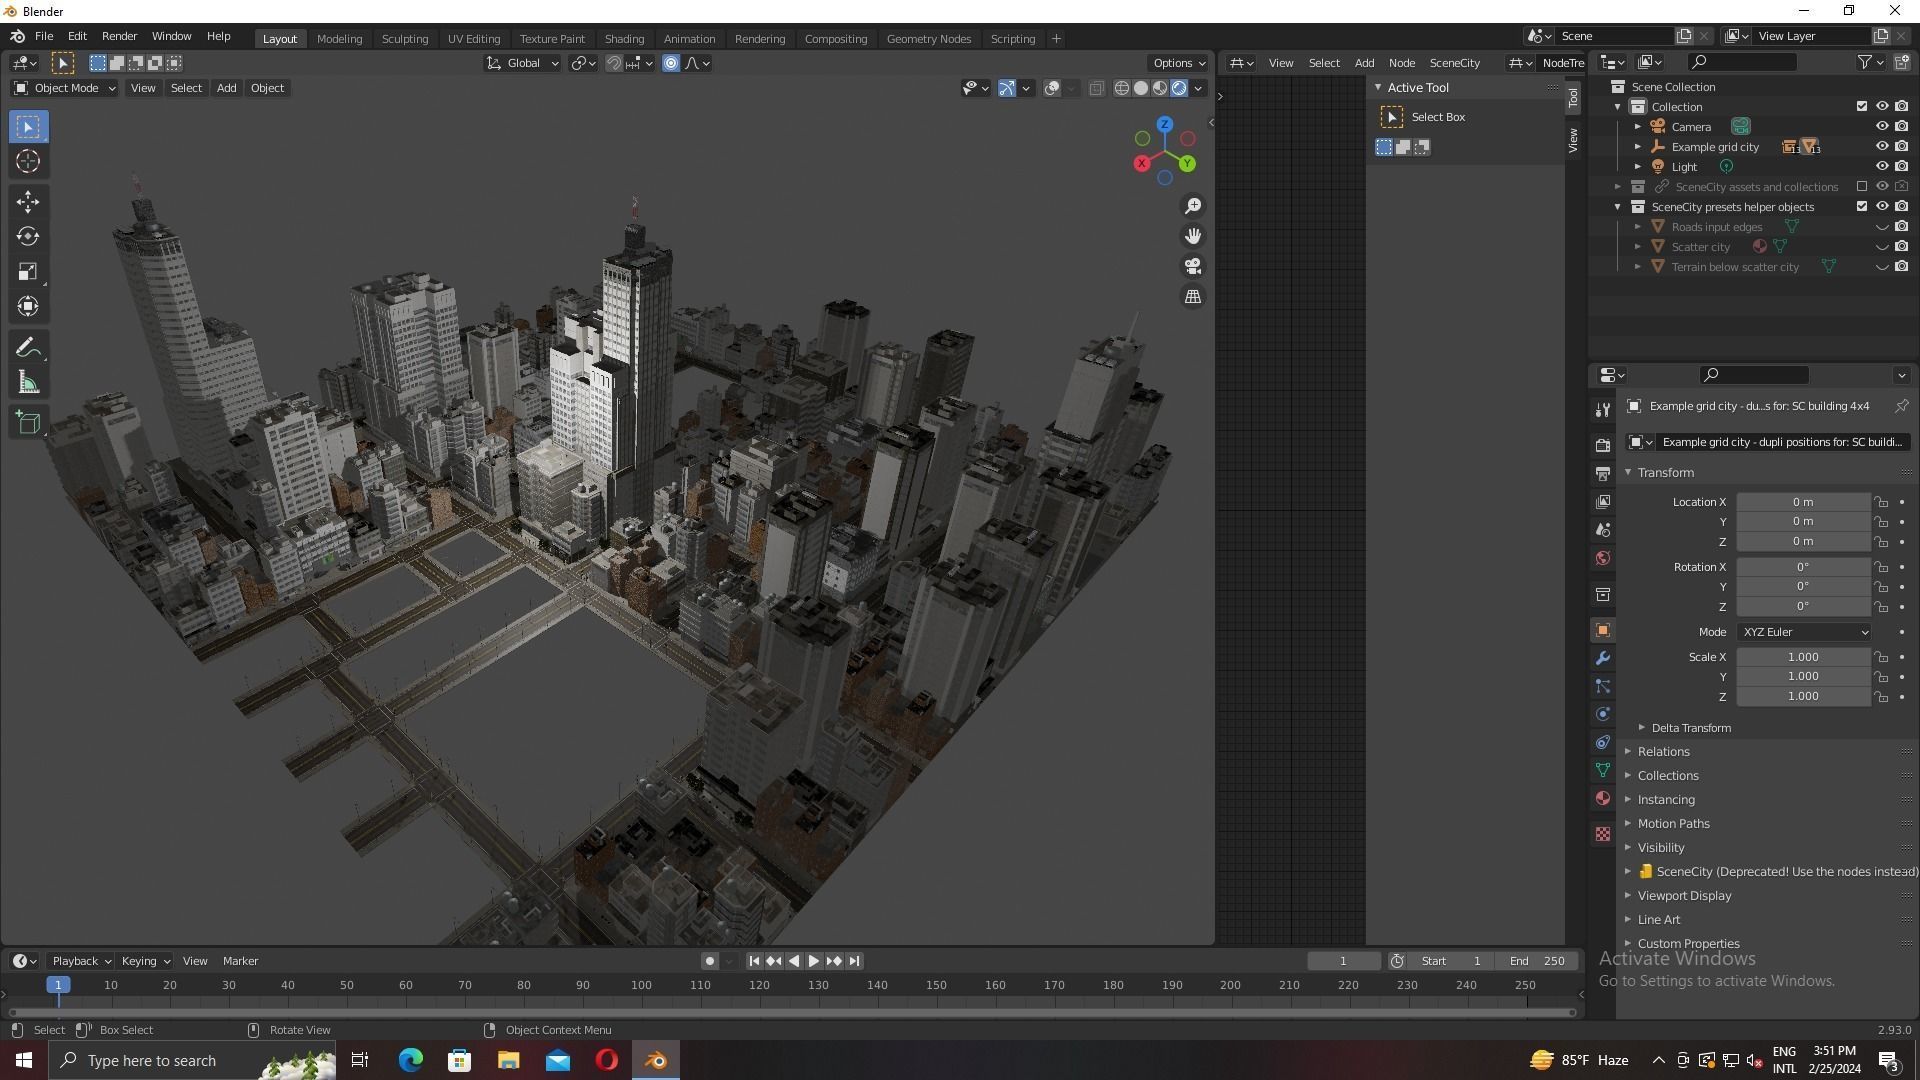Switch to rendered viewport shading
This screenshot has height=1080, width=1920.
[1179, 88]
